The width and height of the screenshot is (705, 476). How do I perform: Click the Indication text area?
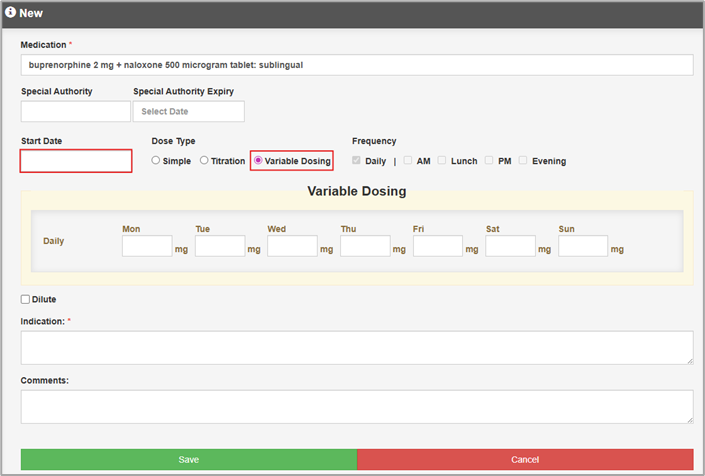(x=356, y=347)
